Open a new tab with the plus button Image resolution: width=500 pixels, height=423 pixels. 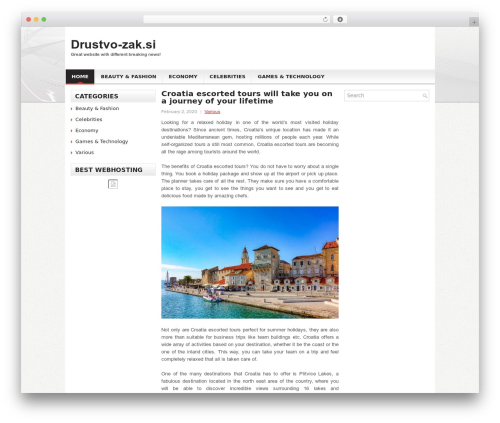pos(474,22)
